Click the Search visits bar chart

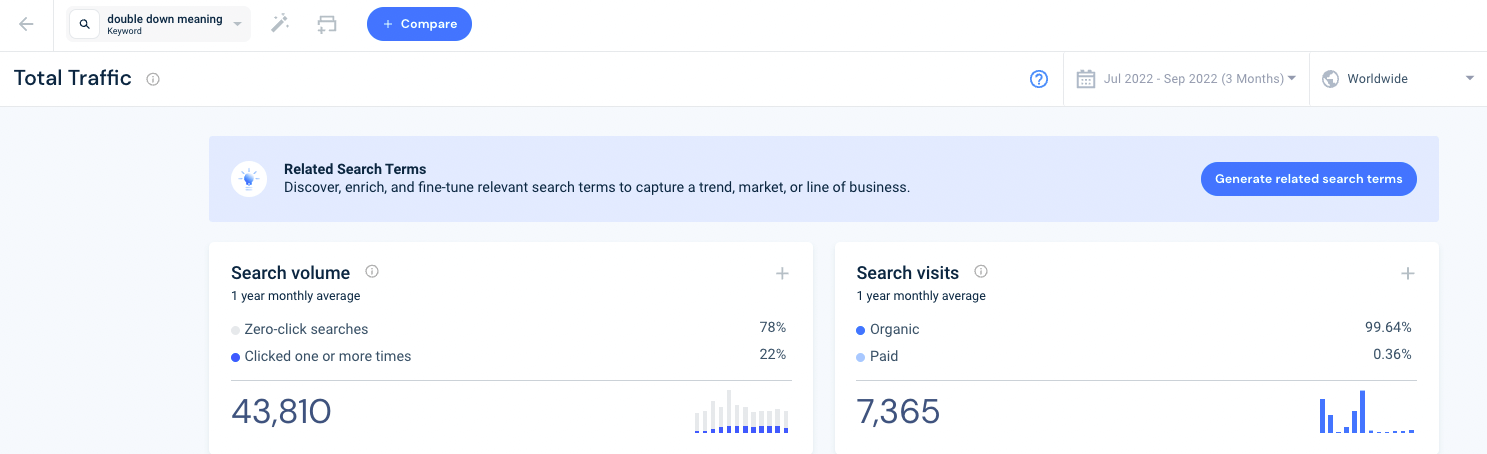pyautogui.click(x=1367, y=412)
